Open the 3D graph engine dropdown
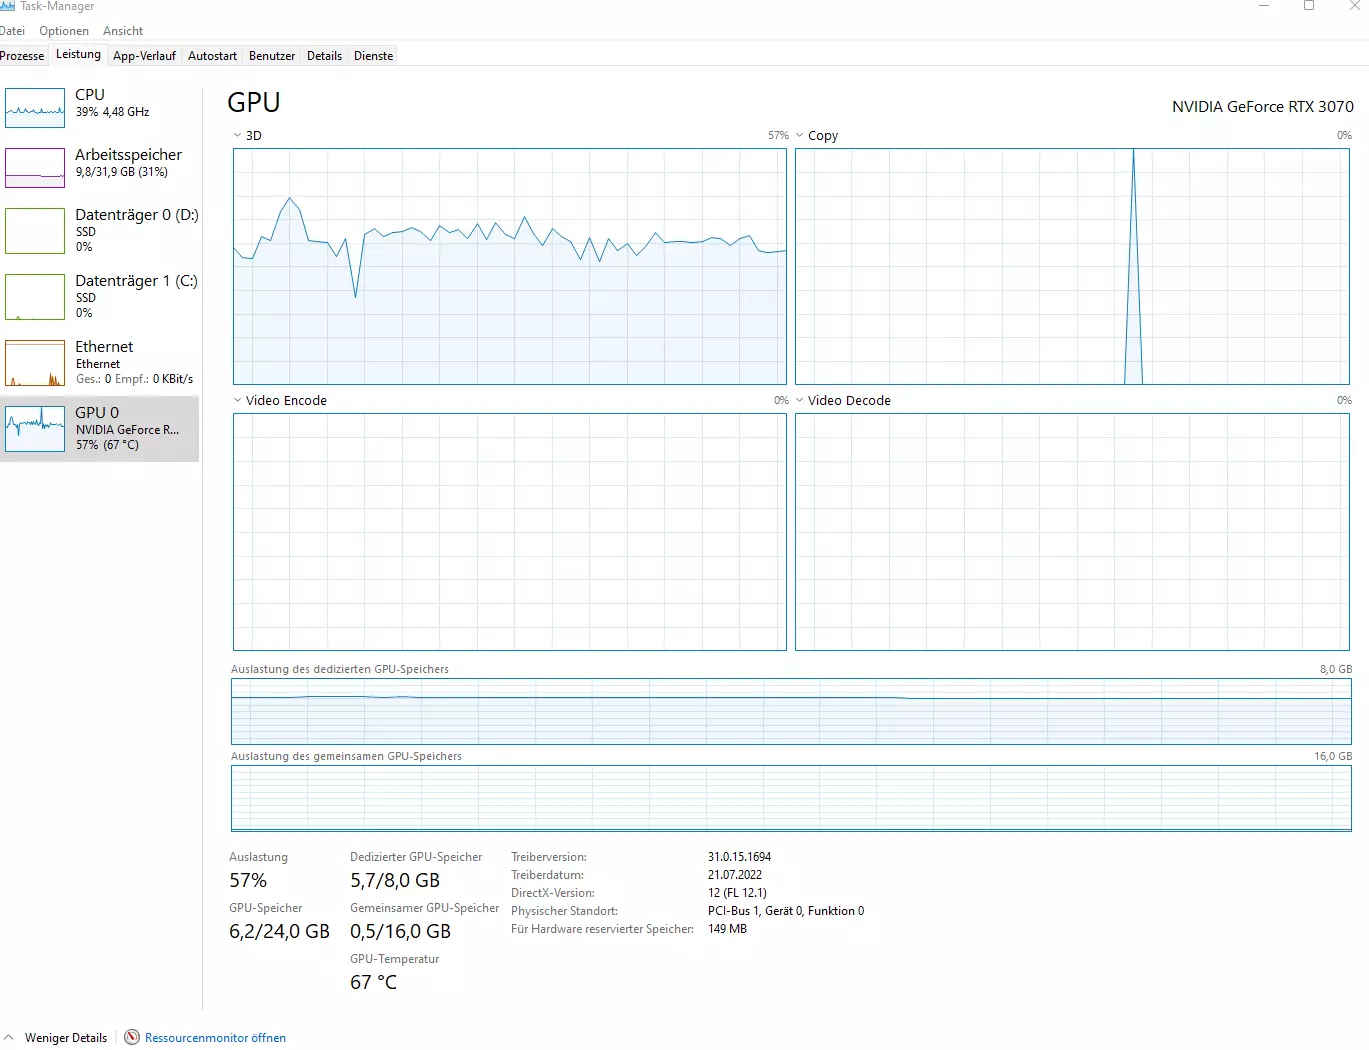 tap(238, 135)
